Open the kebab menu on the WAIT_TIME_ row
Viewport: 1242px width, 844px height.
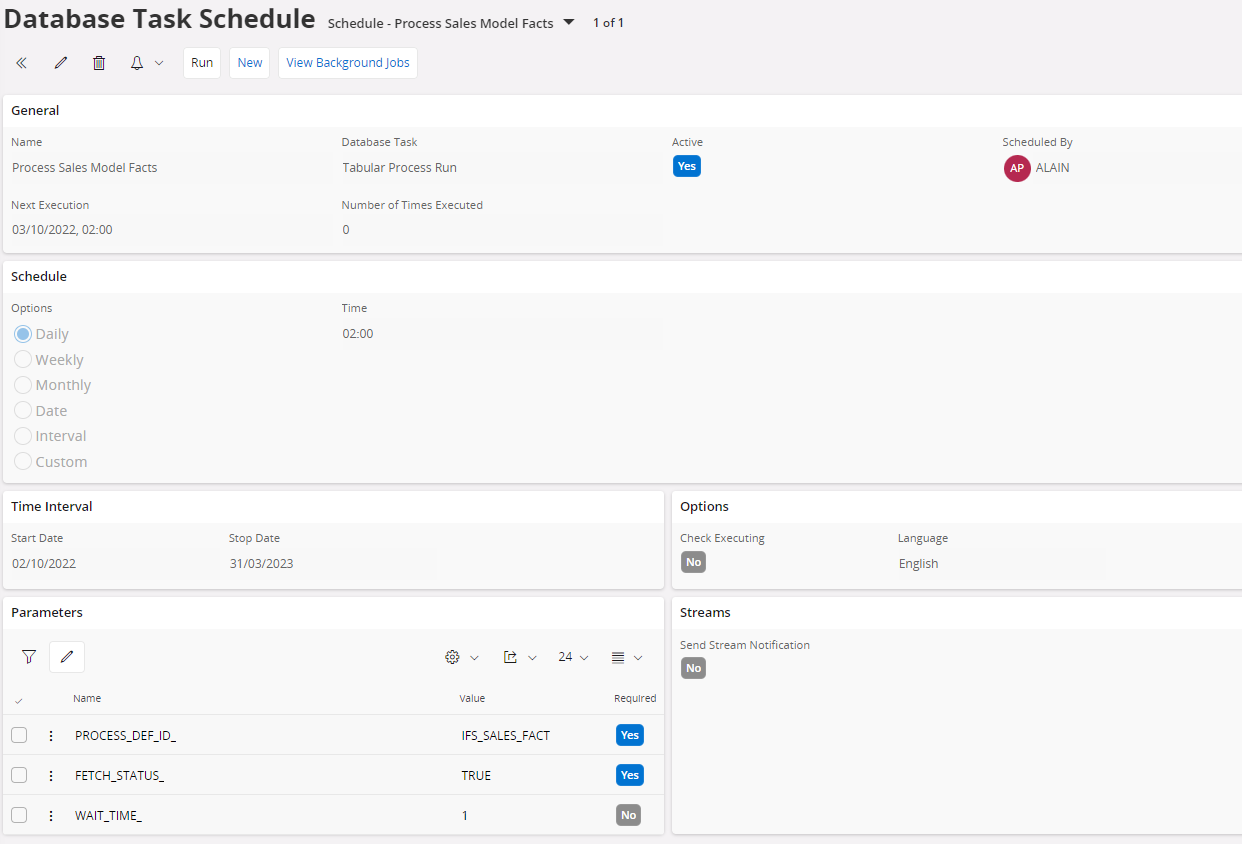tap(51, 815)
